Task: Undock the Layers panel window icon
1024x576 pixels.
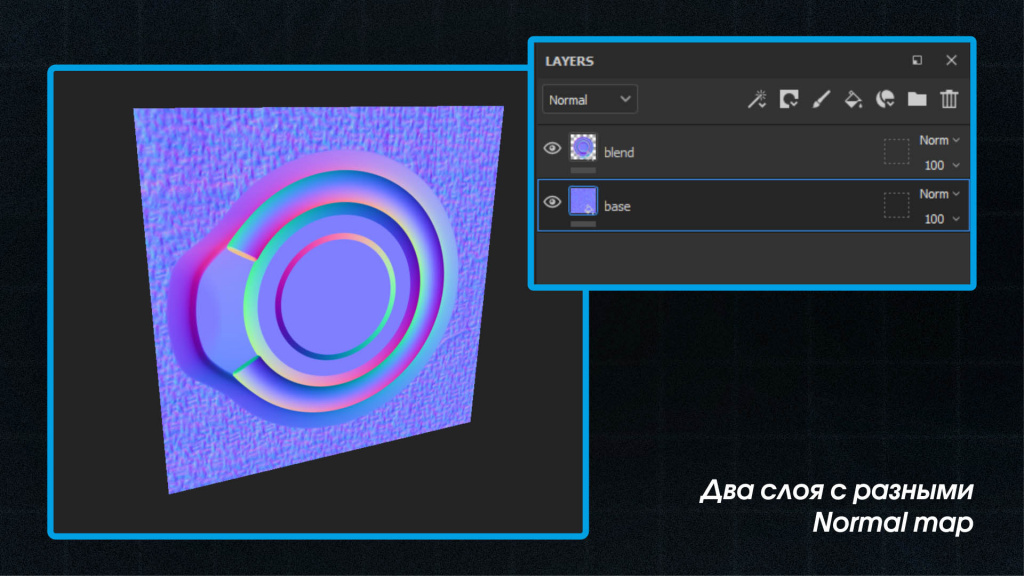Action: [917, 60]
